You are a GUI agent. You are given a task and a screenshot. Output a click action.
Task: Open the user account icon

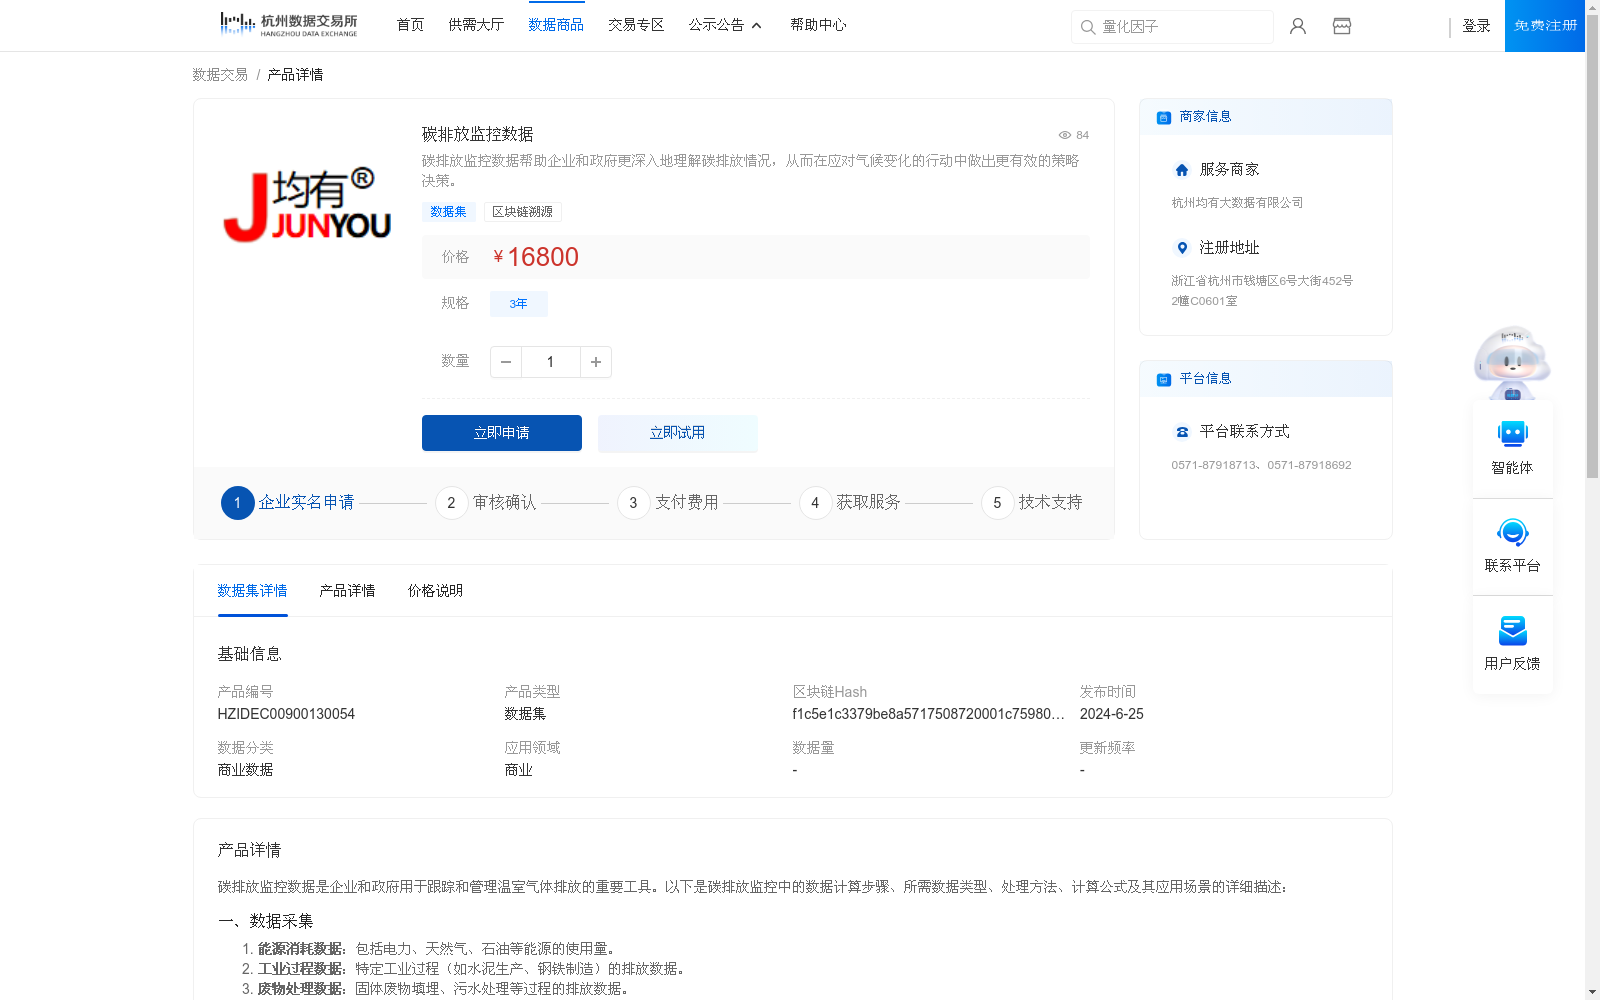pyautogui.click(x=1298, y=26)
